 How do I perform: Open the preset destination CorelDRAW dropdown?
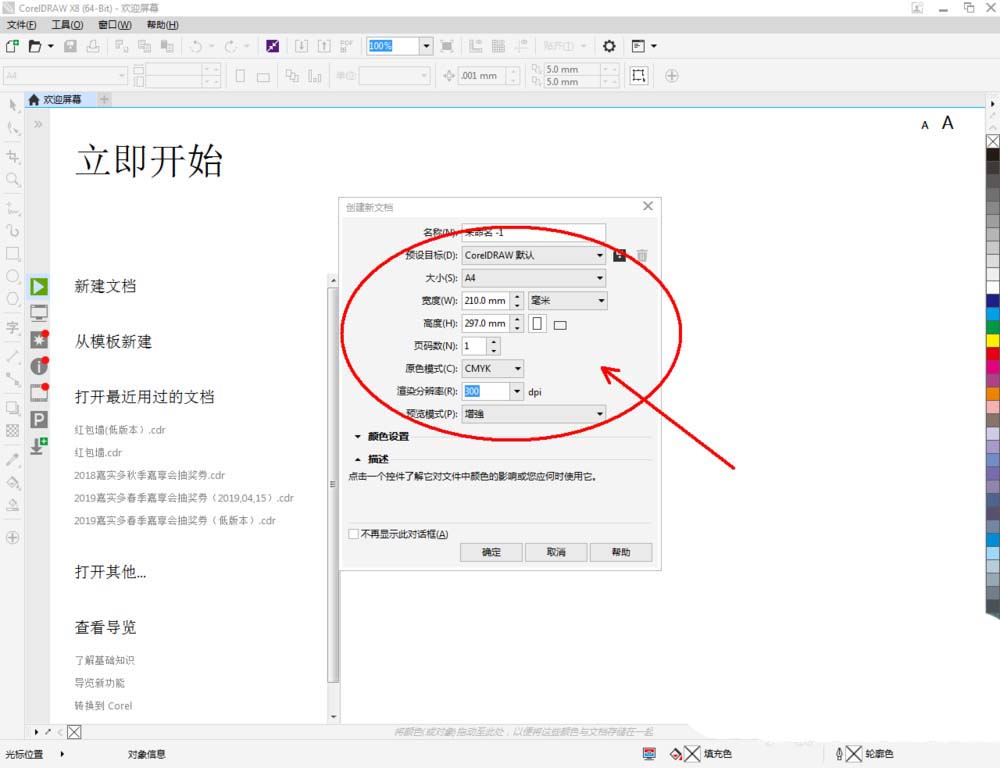pyautogui.click(x=534, y=255)
